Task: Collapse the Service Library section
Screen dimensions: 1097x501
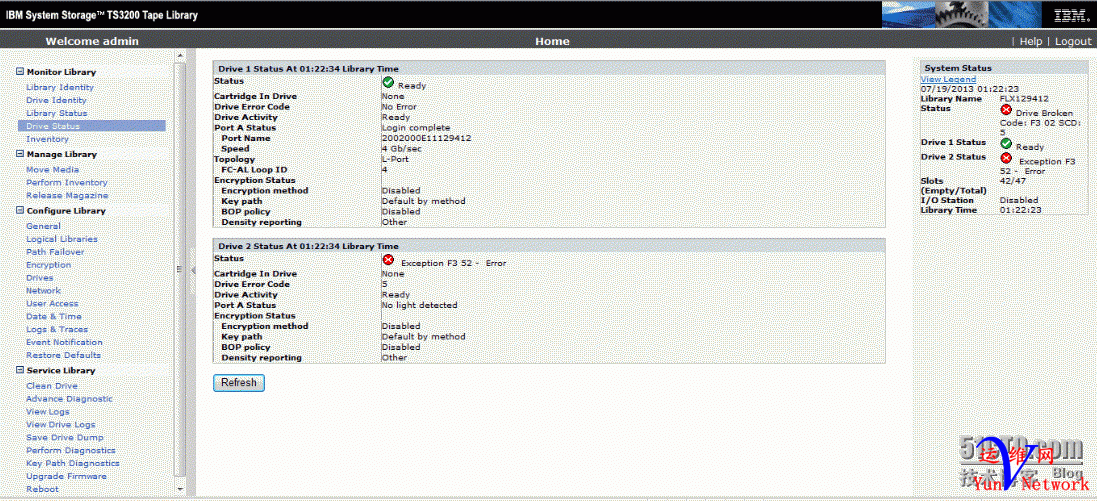Action: point(20,370)
